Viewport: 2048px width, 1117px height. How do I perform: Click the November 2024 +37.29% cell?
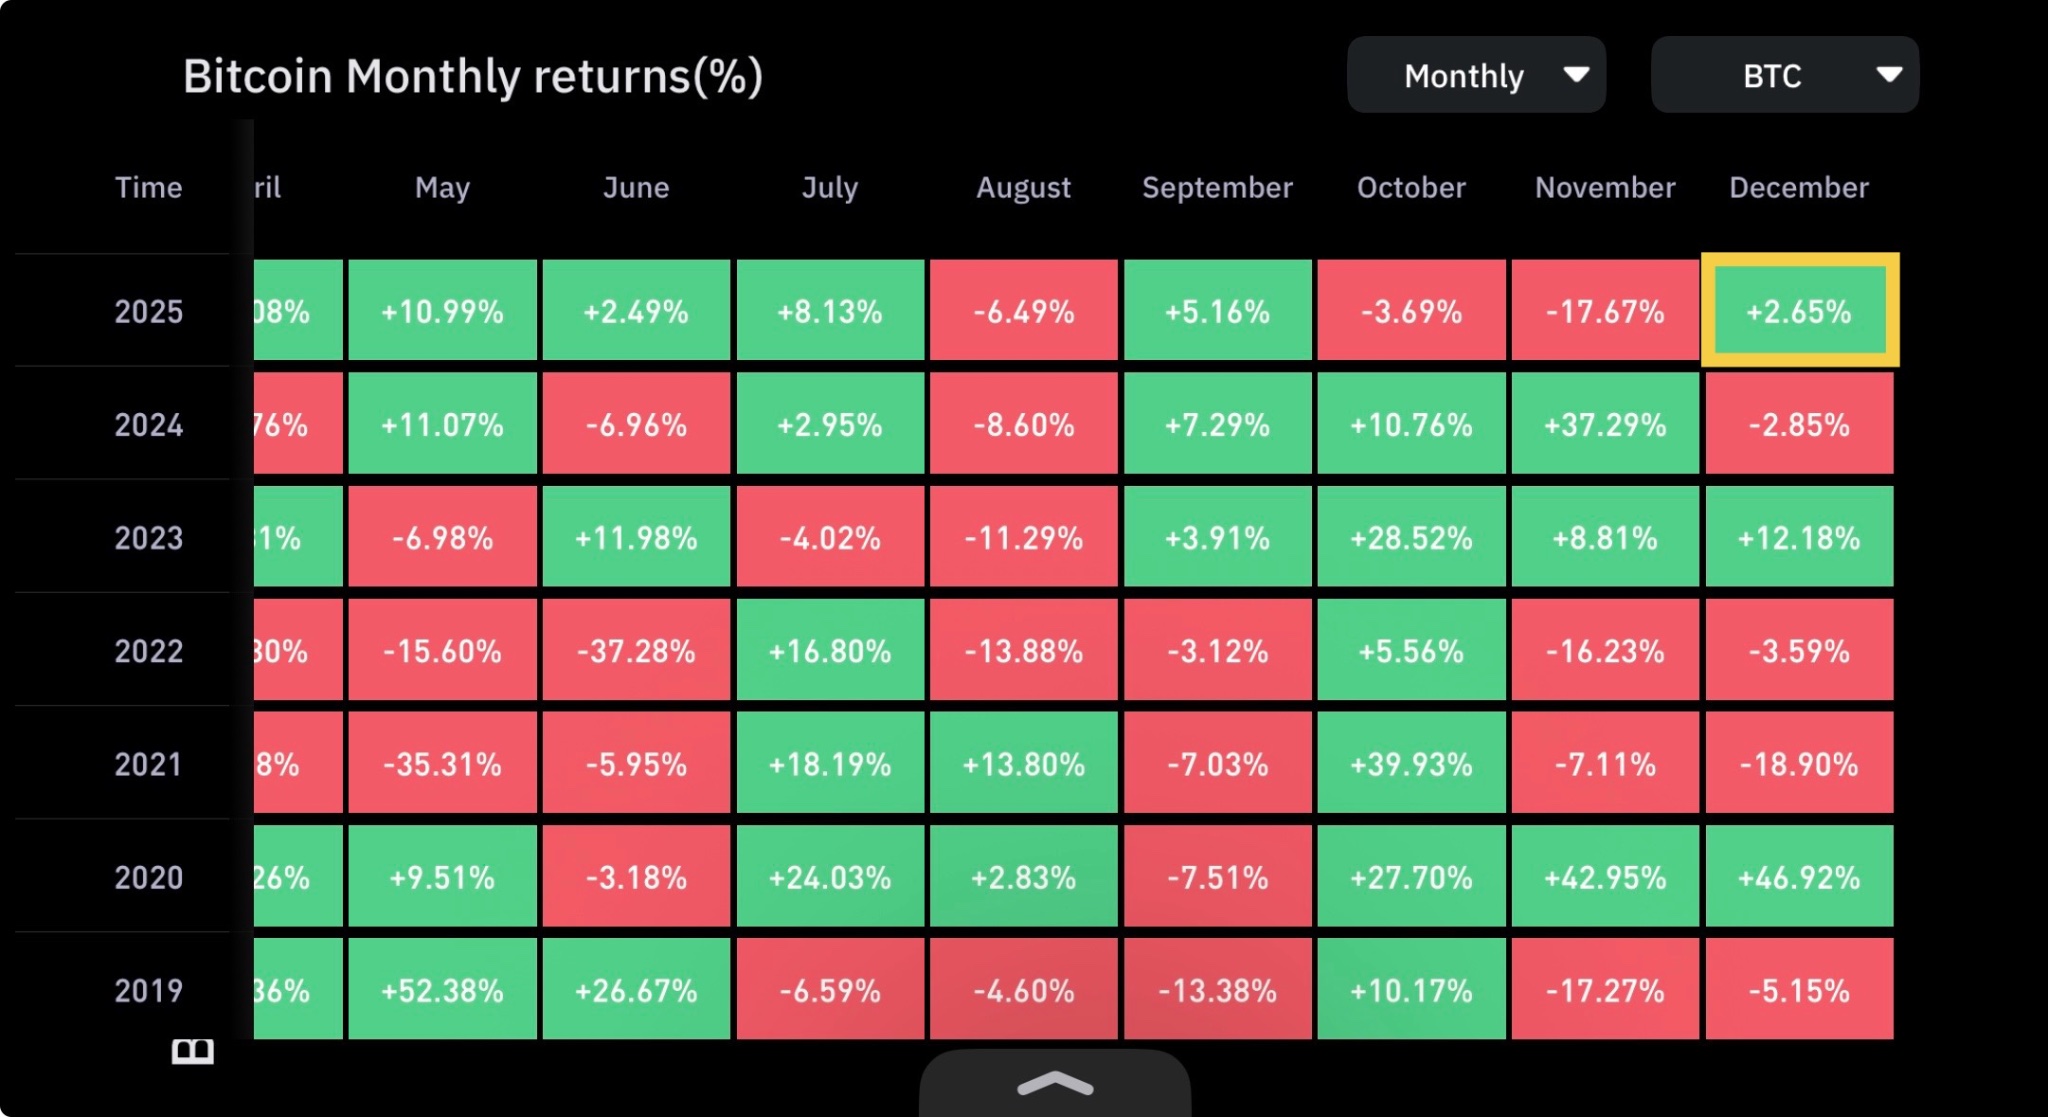(x=1605, y=425)
